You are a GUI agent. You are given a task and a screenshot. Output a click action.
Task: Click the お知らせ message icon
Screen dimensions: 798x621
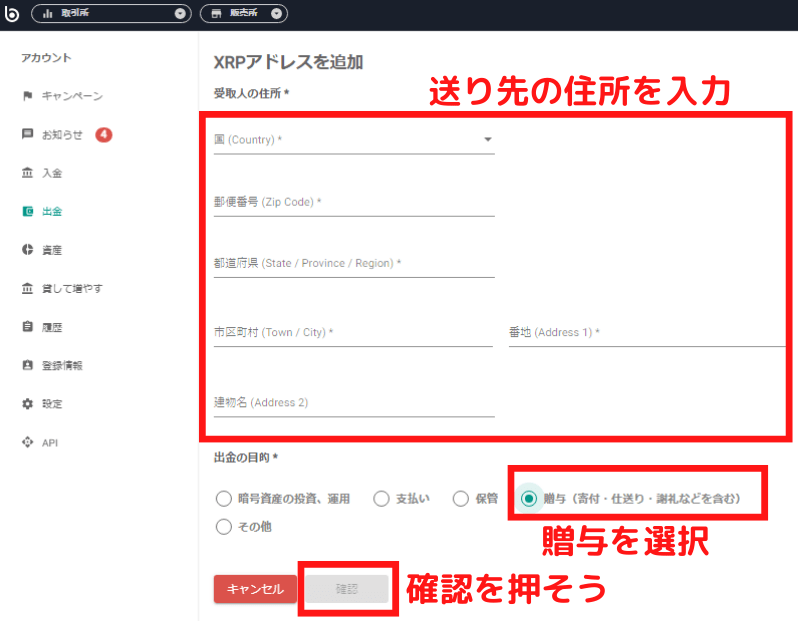click(x=27, y=134)
